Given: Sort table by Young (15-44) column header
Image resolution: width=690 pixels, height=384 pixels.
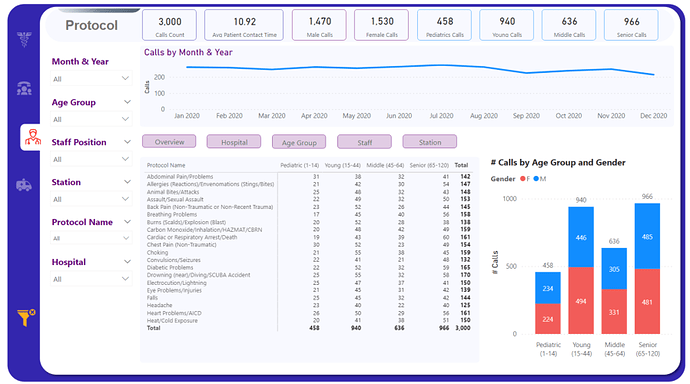Looking at the screenshot, I should click(x=342, y=165).
